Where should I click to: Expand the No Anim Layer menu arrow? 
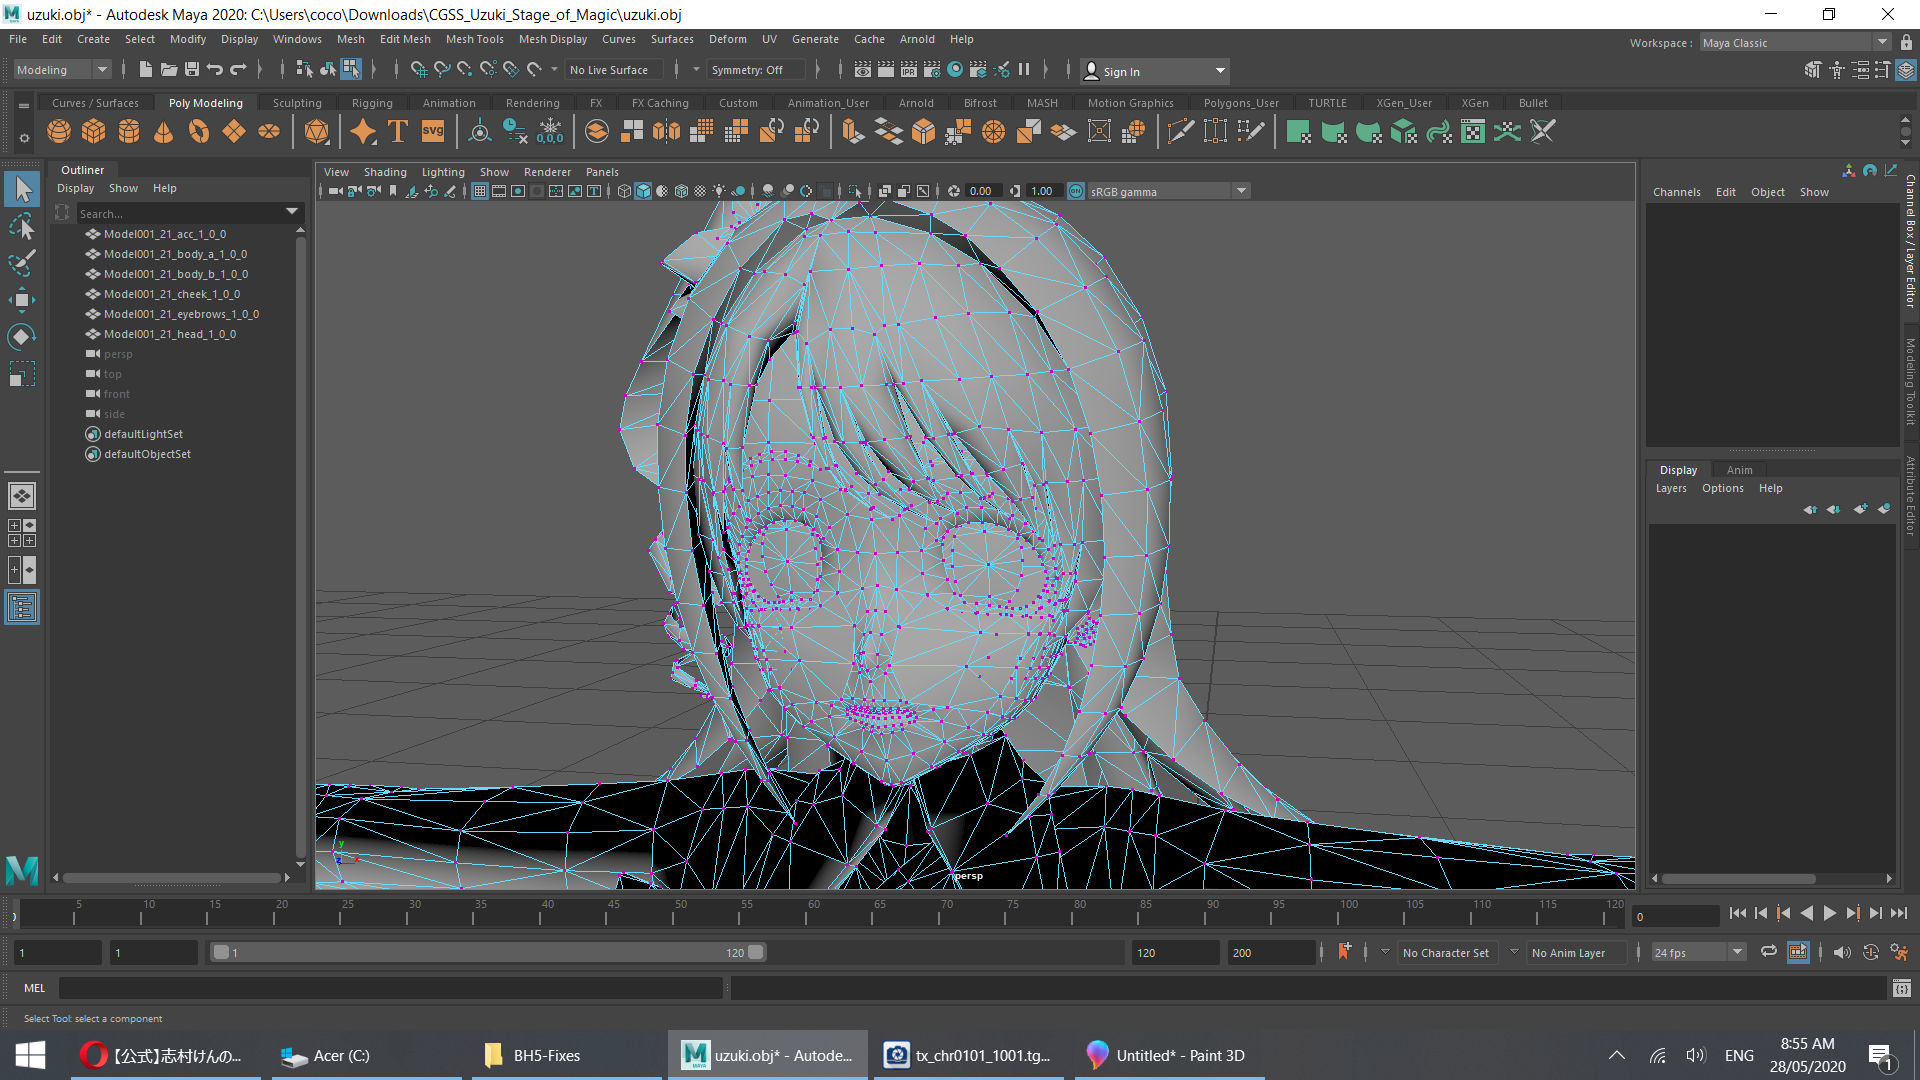(1514, 952)
